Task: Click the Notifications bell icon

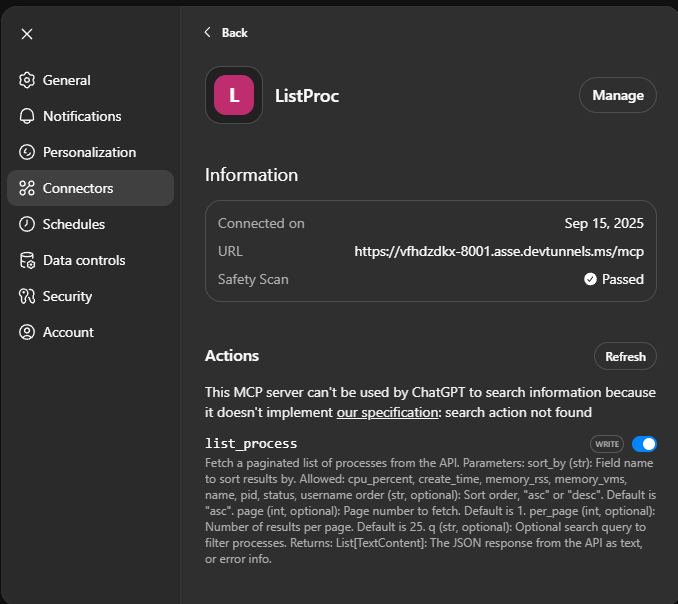Action: (x=27, y=116)
